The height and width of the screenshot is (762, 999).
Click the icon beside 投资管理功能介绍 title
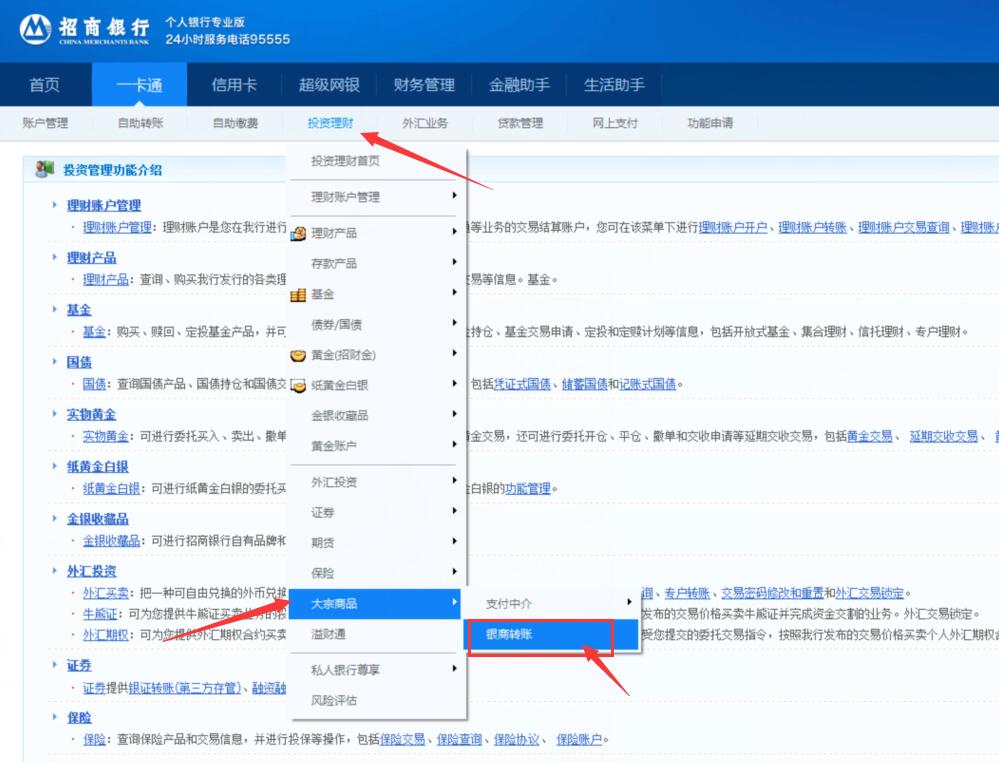pyautogui.click(x=44, y=169)
